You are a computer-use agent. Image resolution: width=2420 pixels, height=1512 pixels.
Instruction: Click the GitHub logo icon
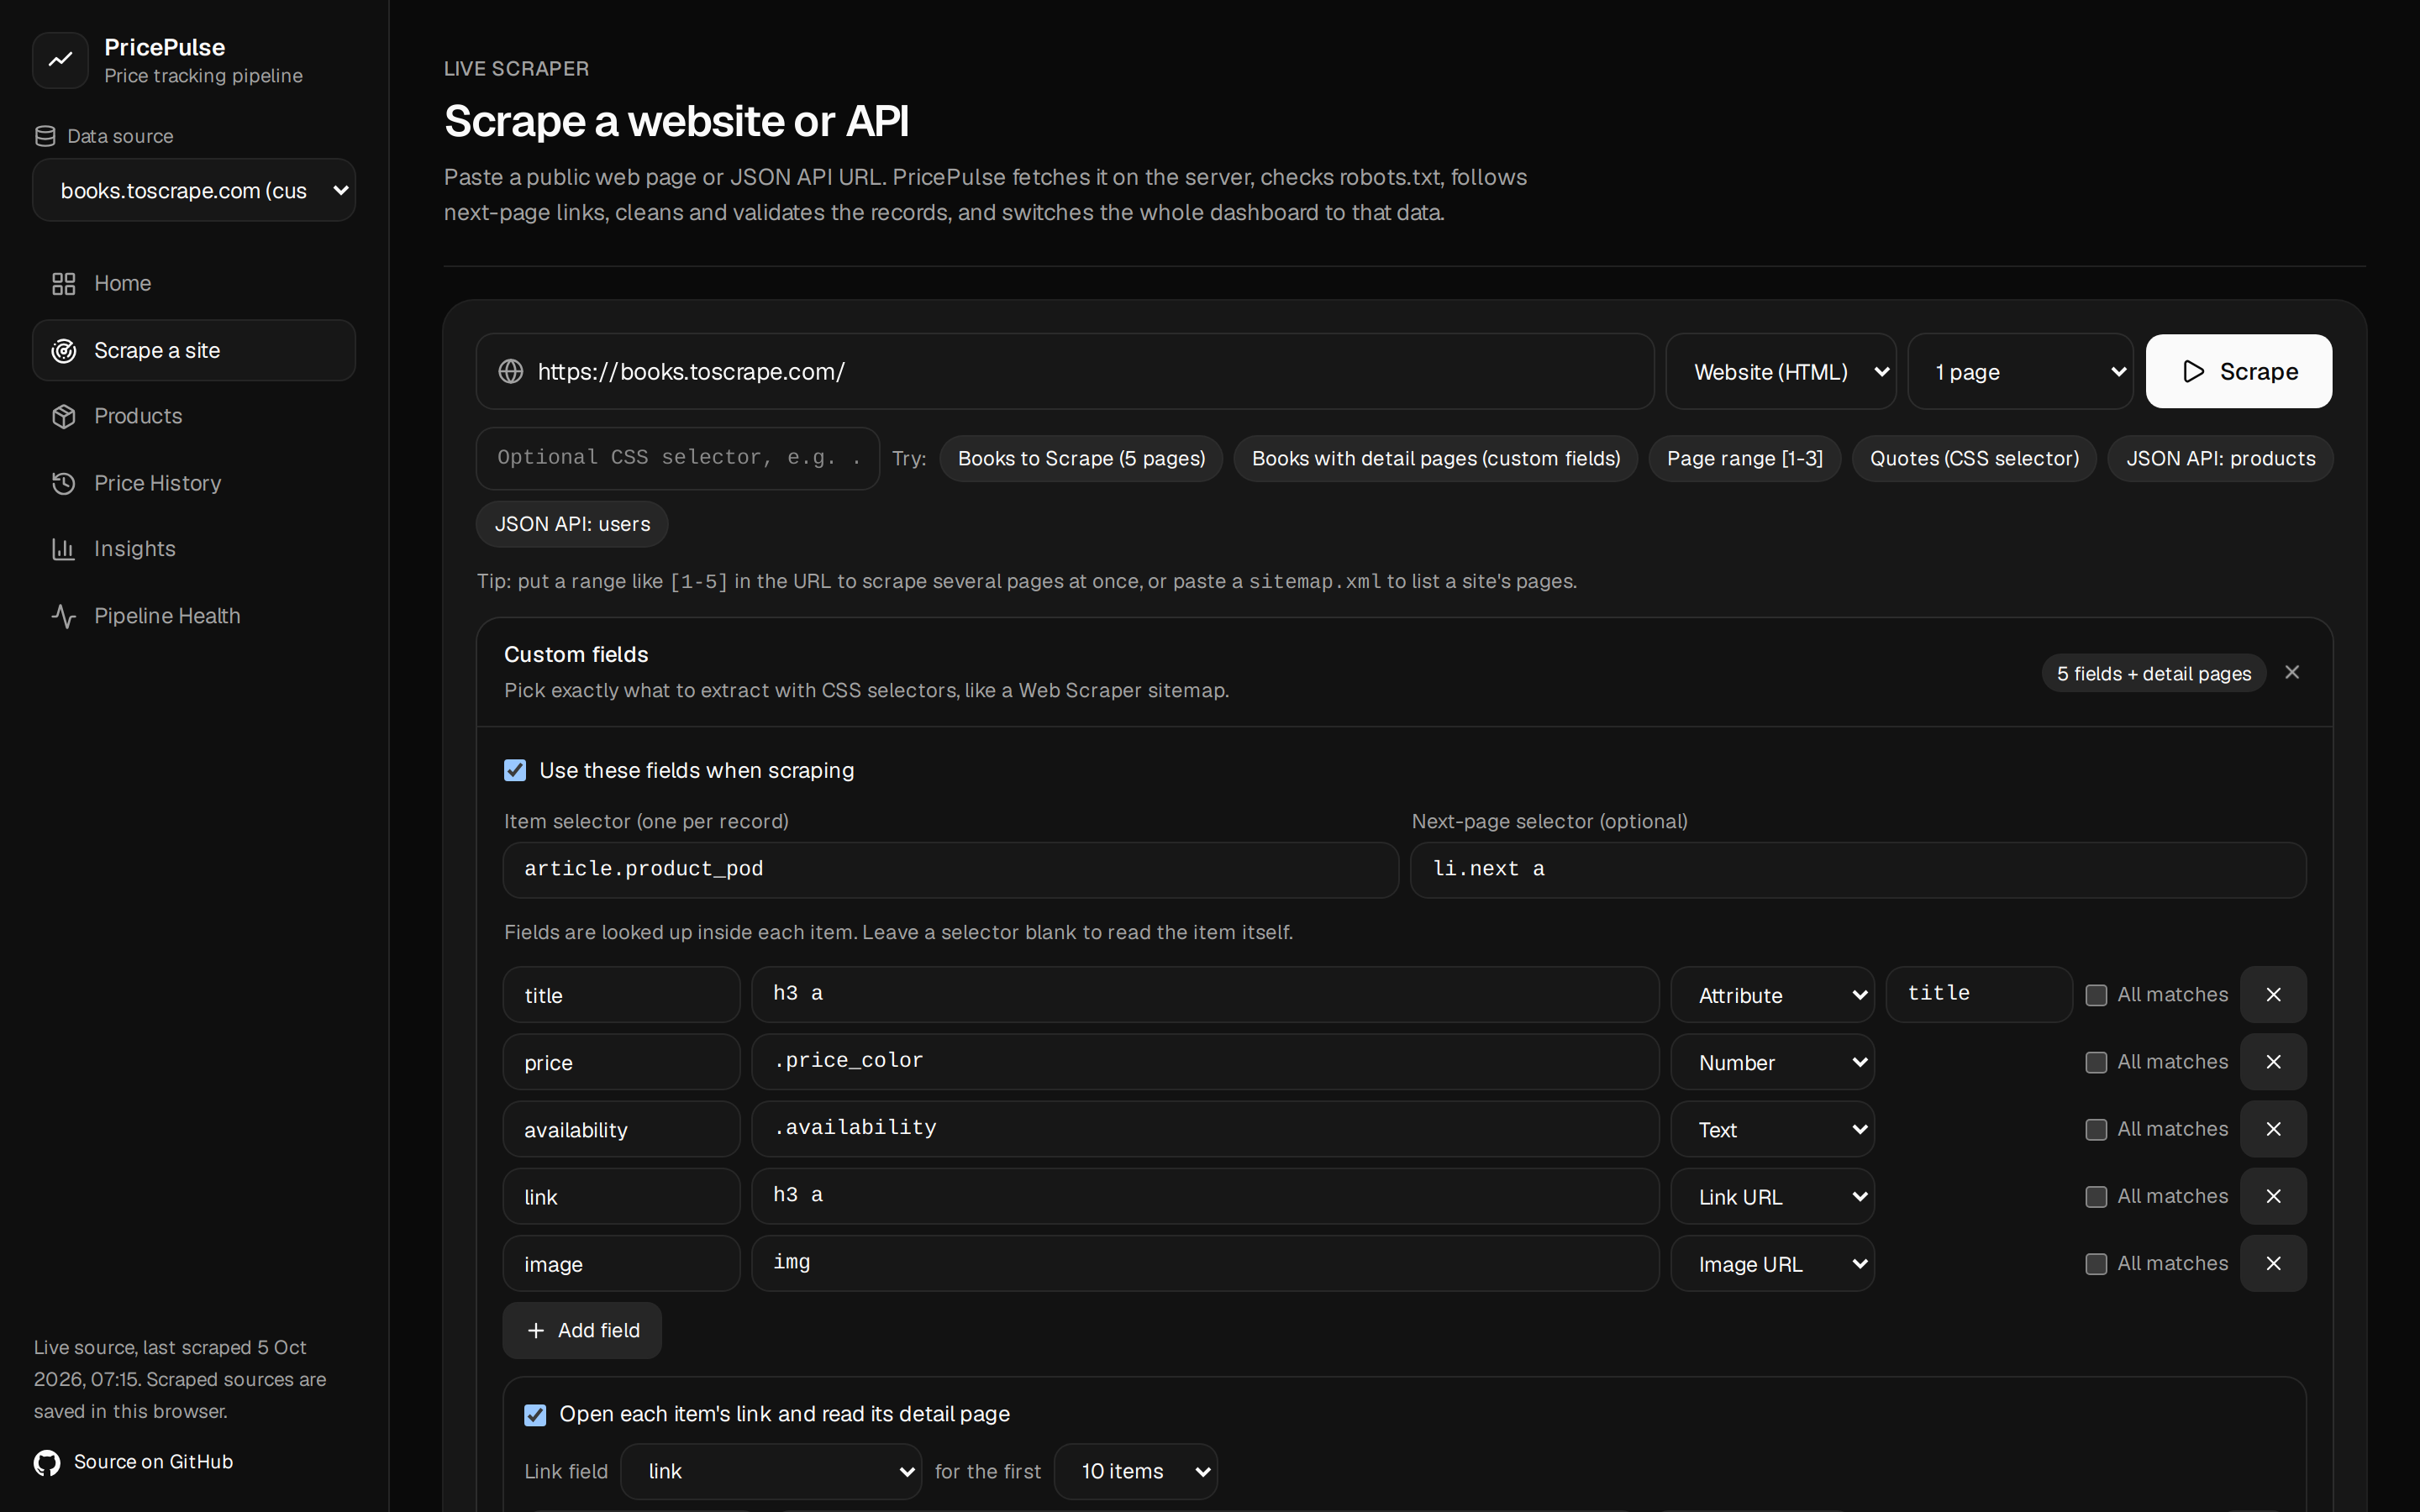point(47,1463)
